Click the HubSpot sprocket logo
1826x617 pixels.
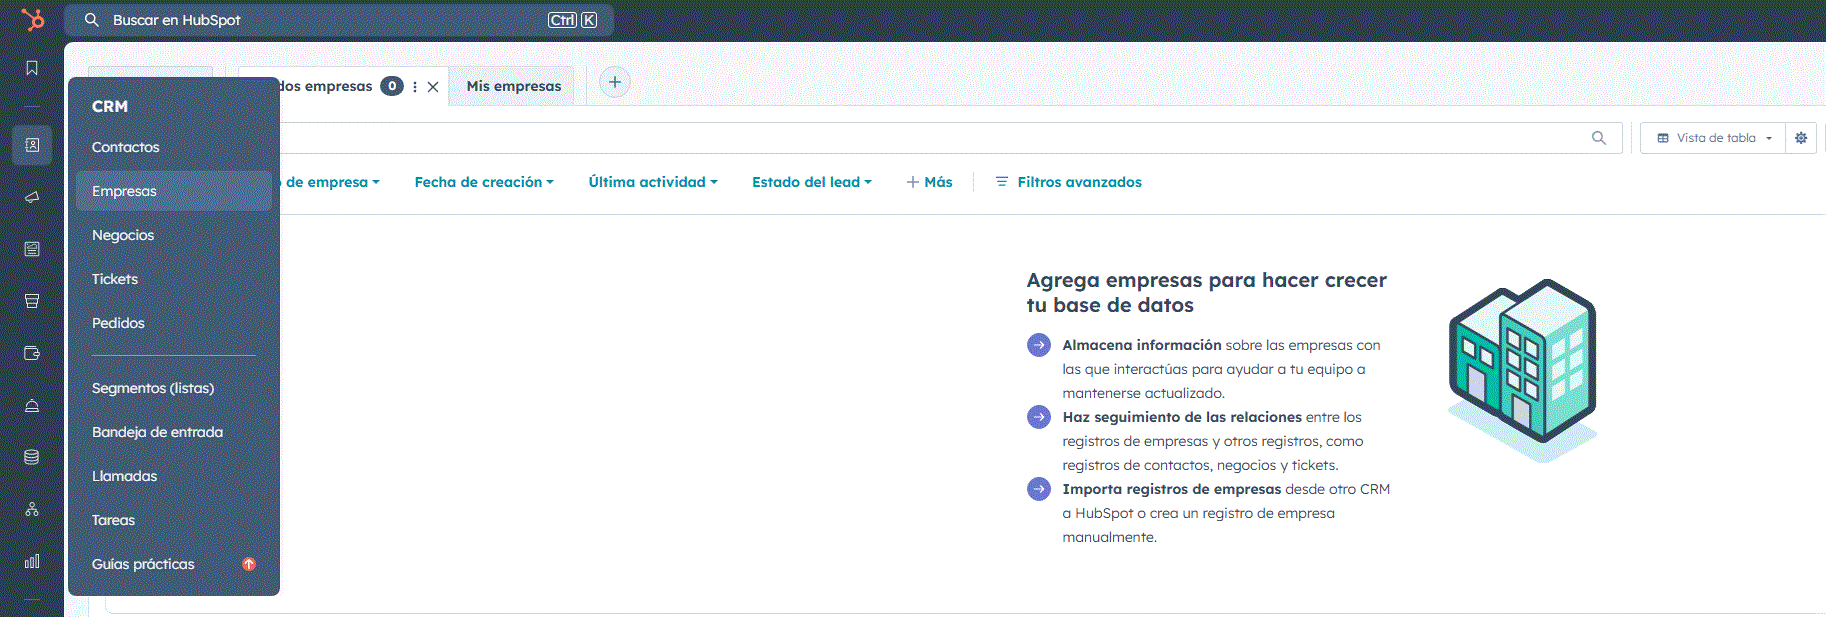coord(32,19)
